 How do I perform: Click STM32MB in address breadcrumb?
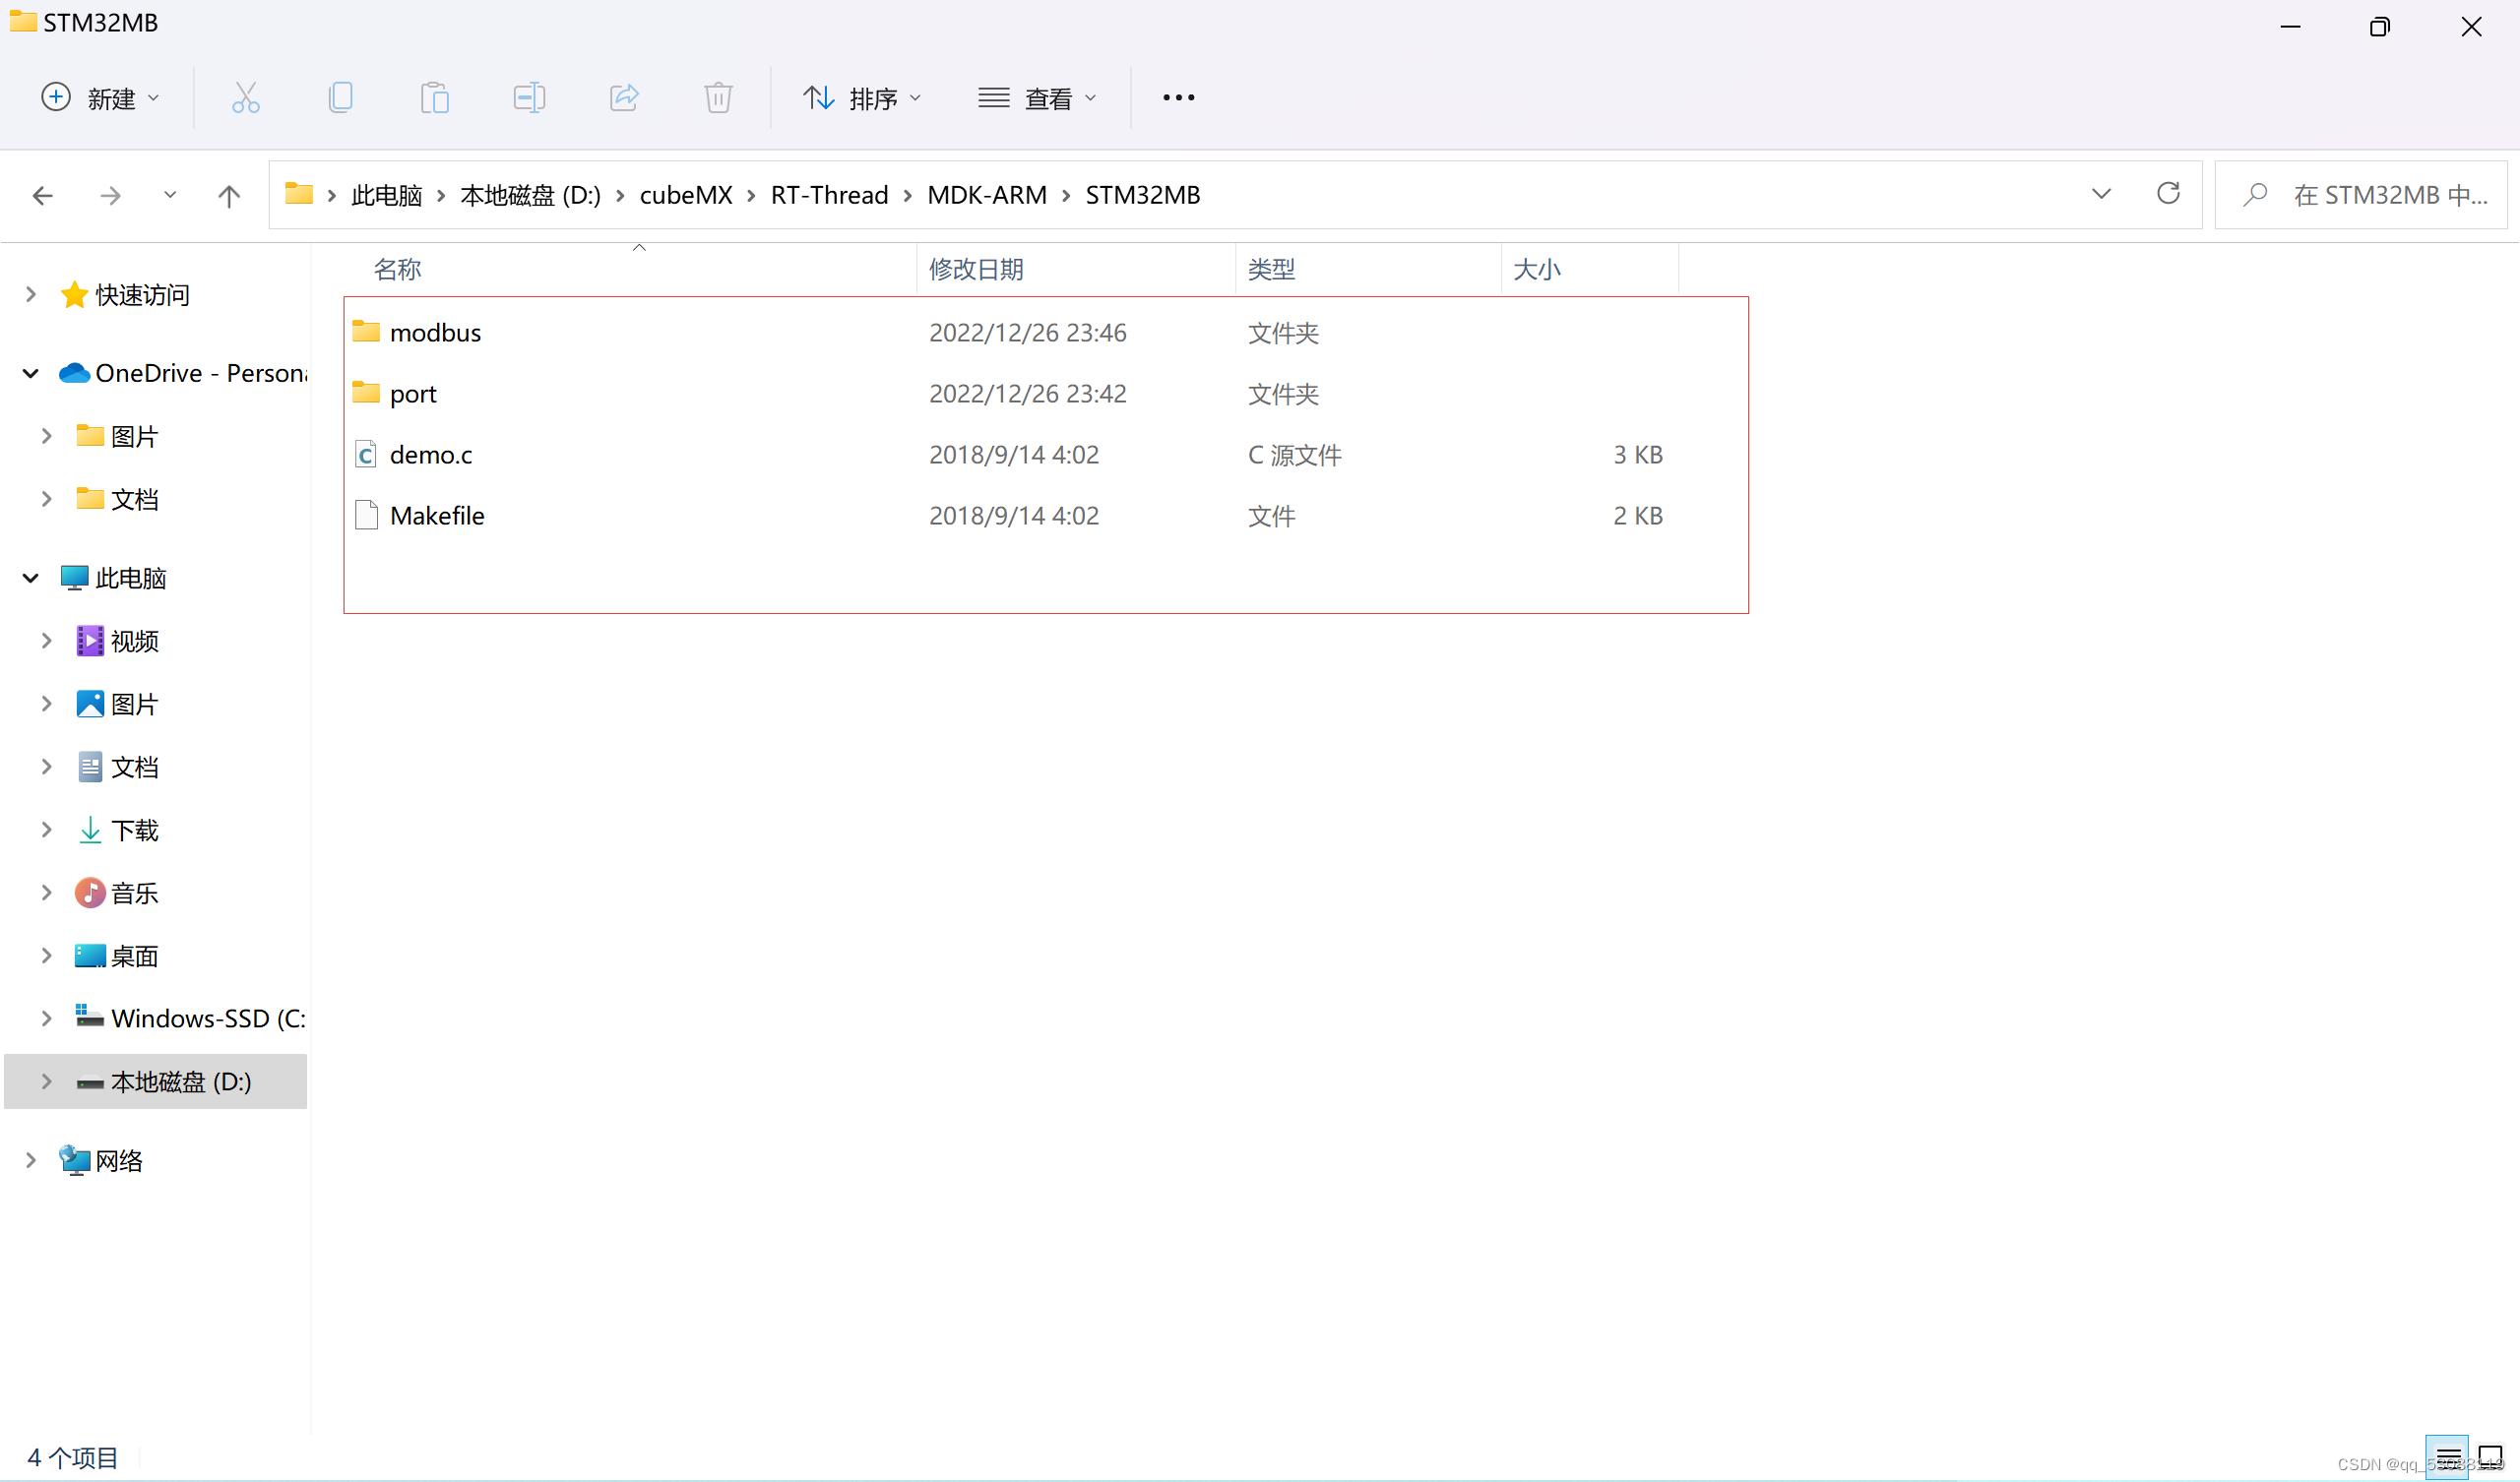coord(1143,195)
